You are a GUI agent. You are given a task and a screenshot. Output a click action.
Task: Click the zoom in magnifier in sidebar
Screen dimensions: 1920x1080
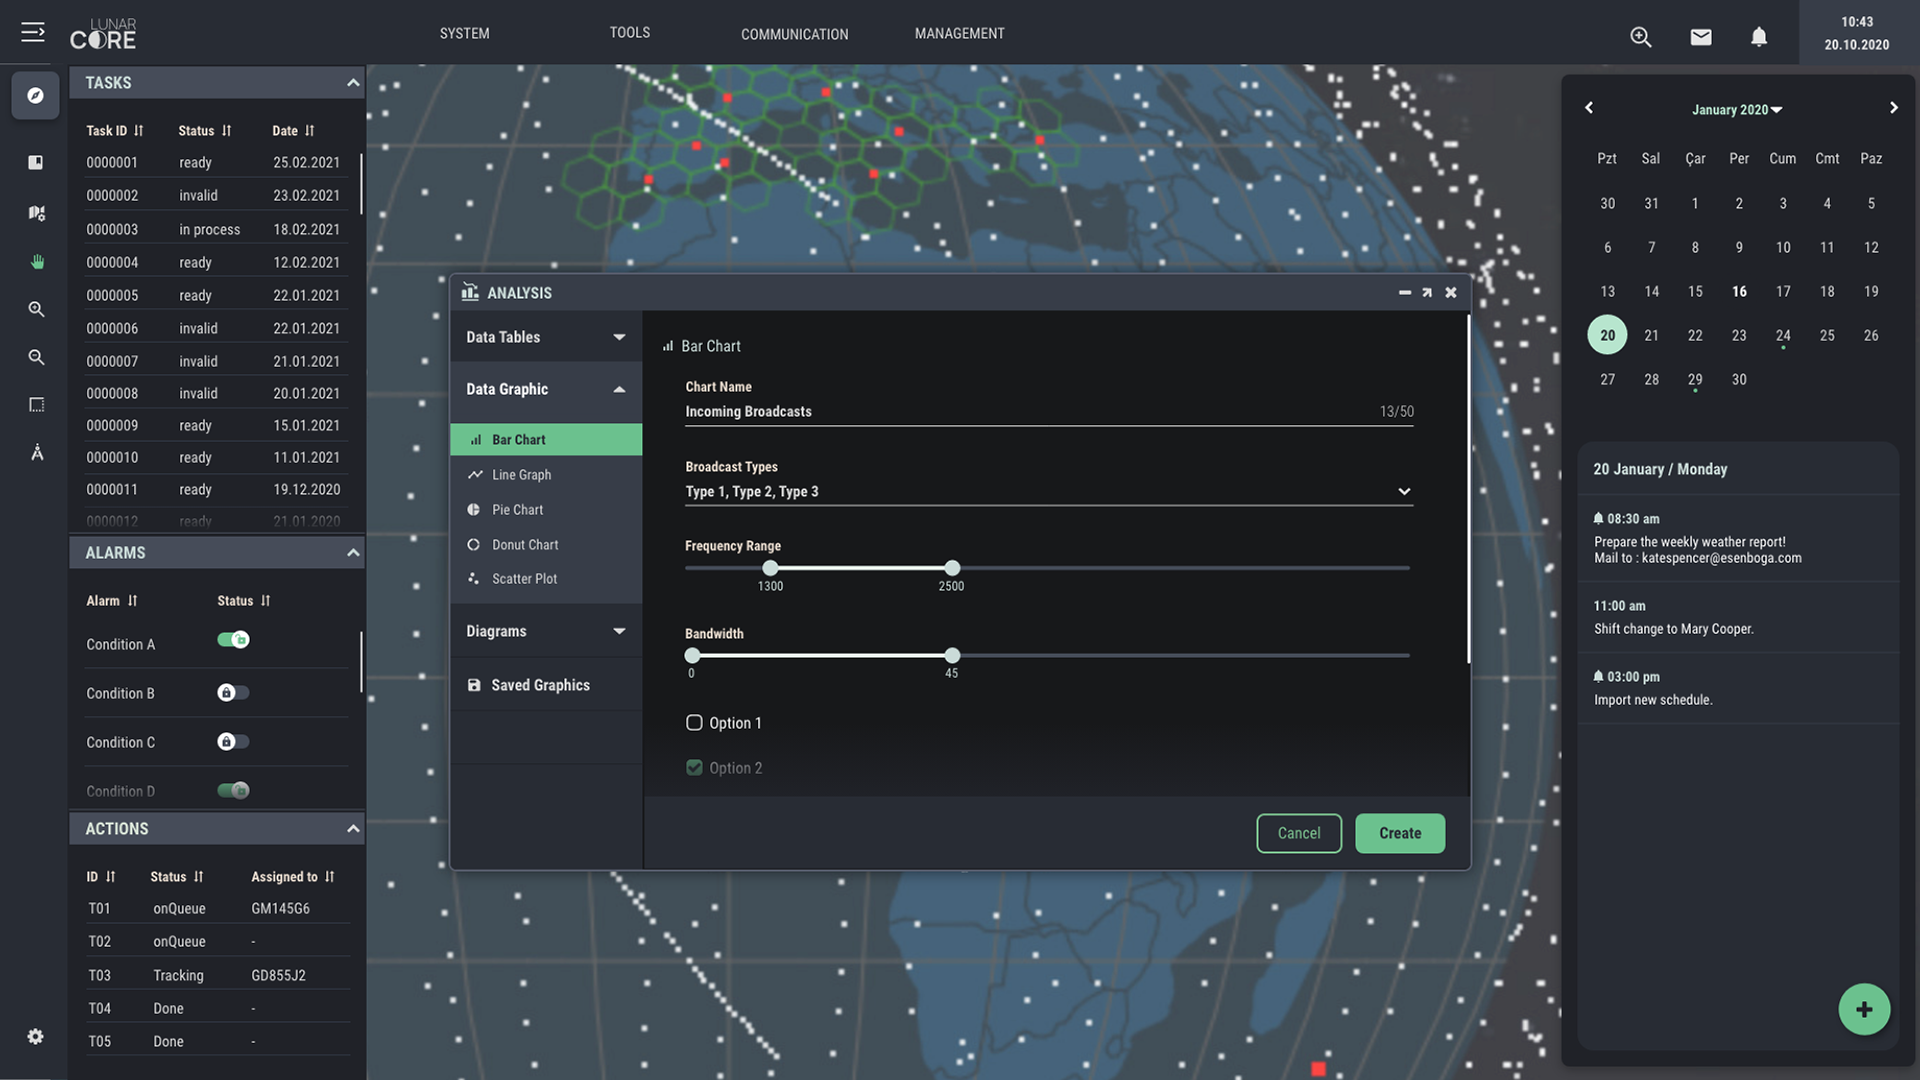36,309
